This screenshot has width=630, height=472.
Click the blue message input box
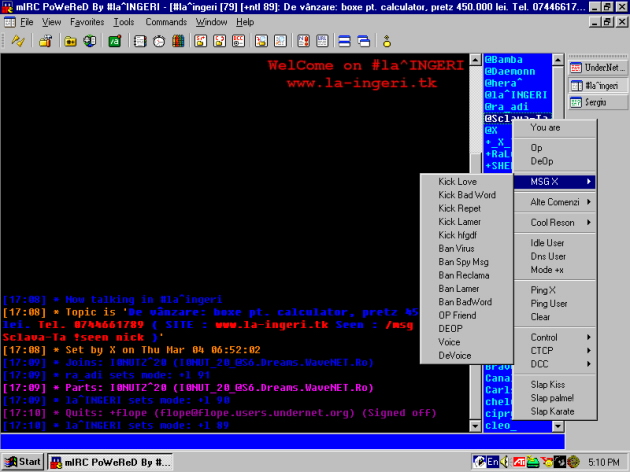click(x=282, y=441)
